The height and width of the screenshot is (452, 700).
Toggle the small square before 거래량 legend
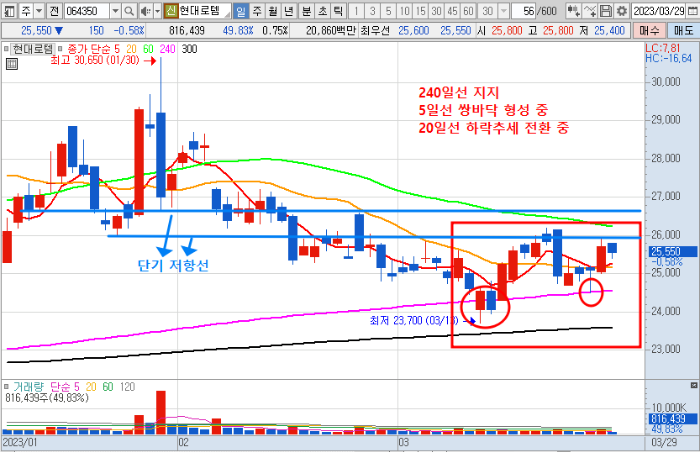pyautogui.click(x=6, y=387)
